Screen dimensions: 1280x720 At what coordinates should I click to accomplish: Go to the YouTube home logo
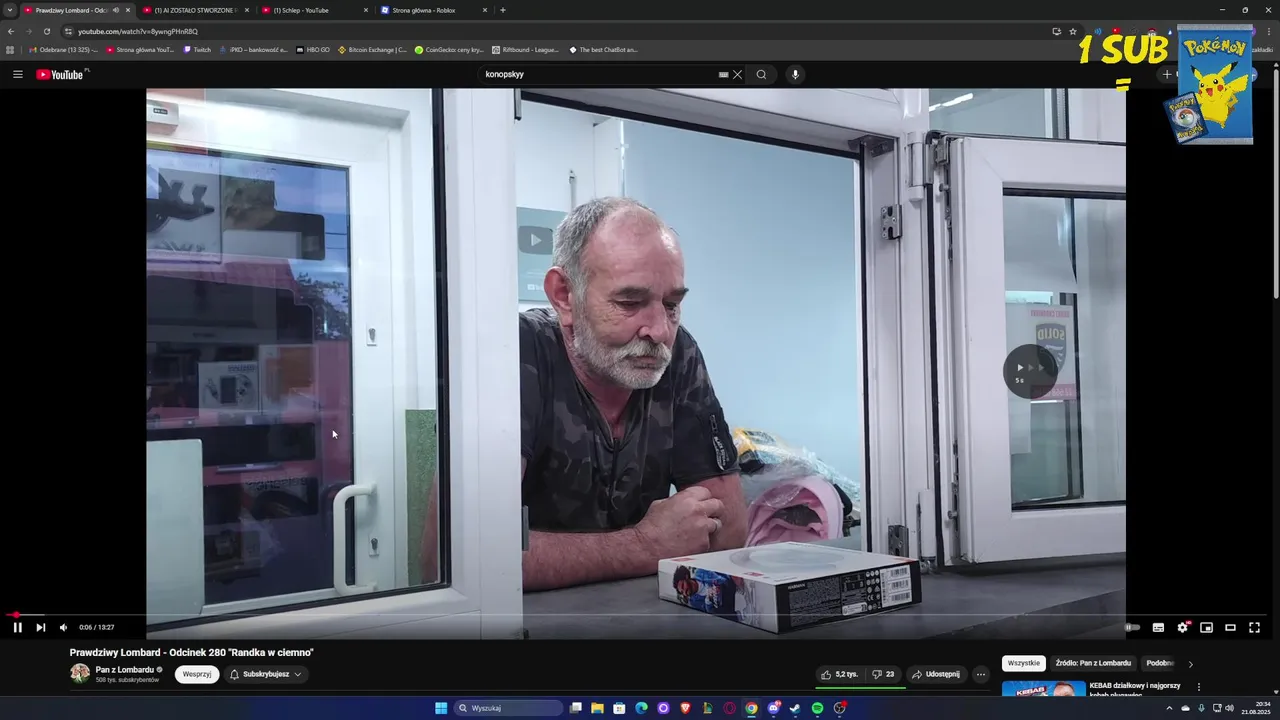62,74
